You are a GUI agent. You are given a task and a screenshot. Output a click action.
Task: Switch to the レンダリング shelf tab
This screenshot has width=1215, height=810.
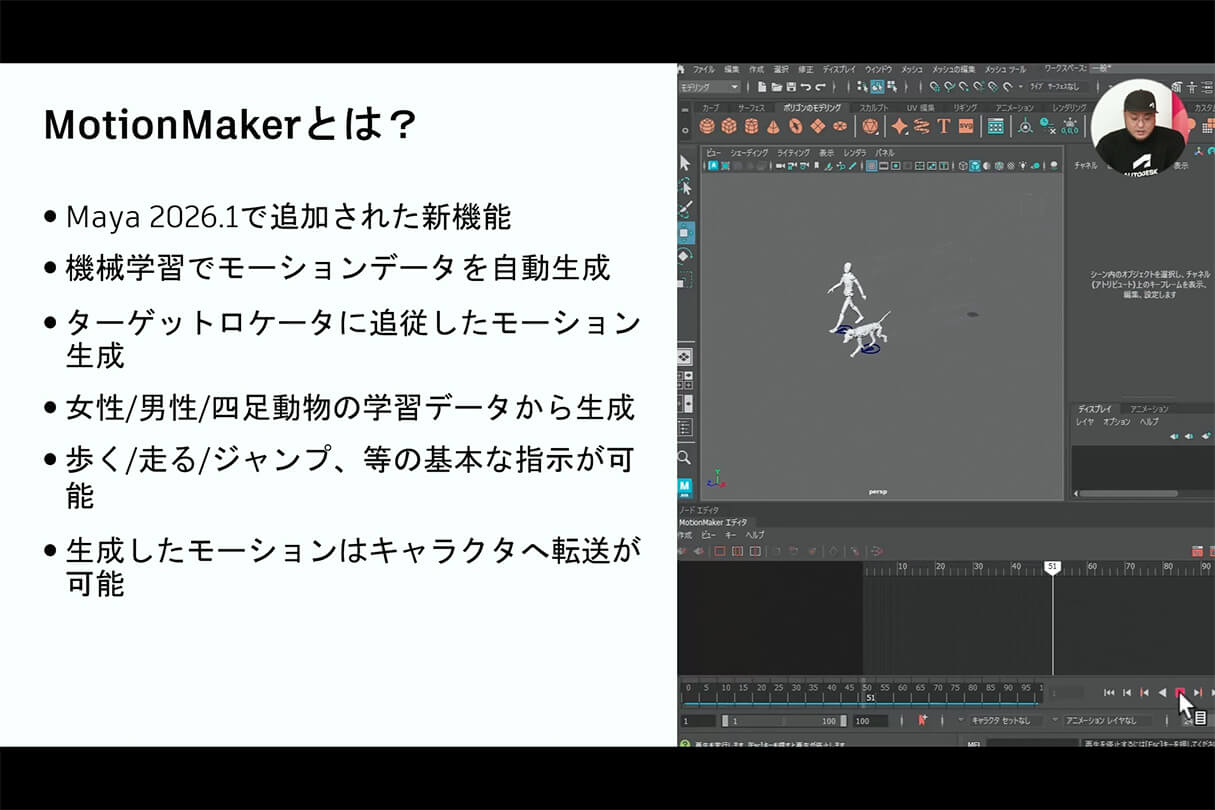pyautogui.click(x=1069, y=107)
